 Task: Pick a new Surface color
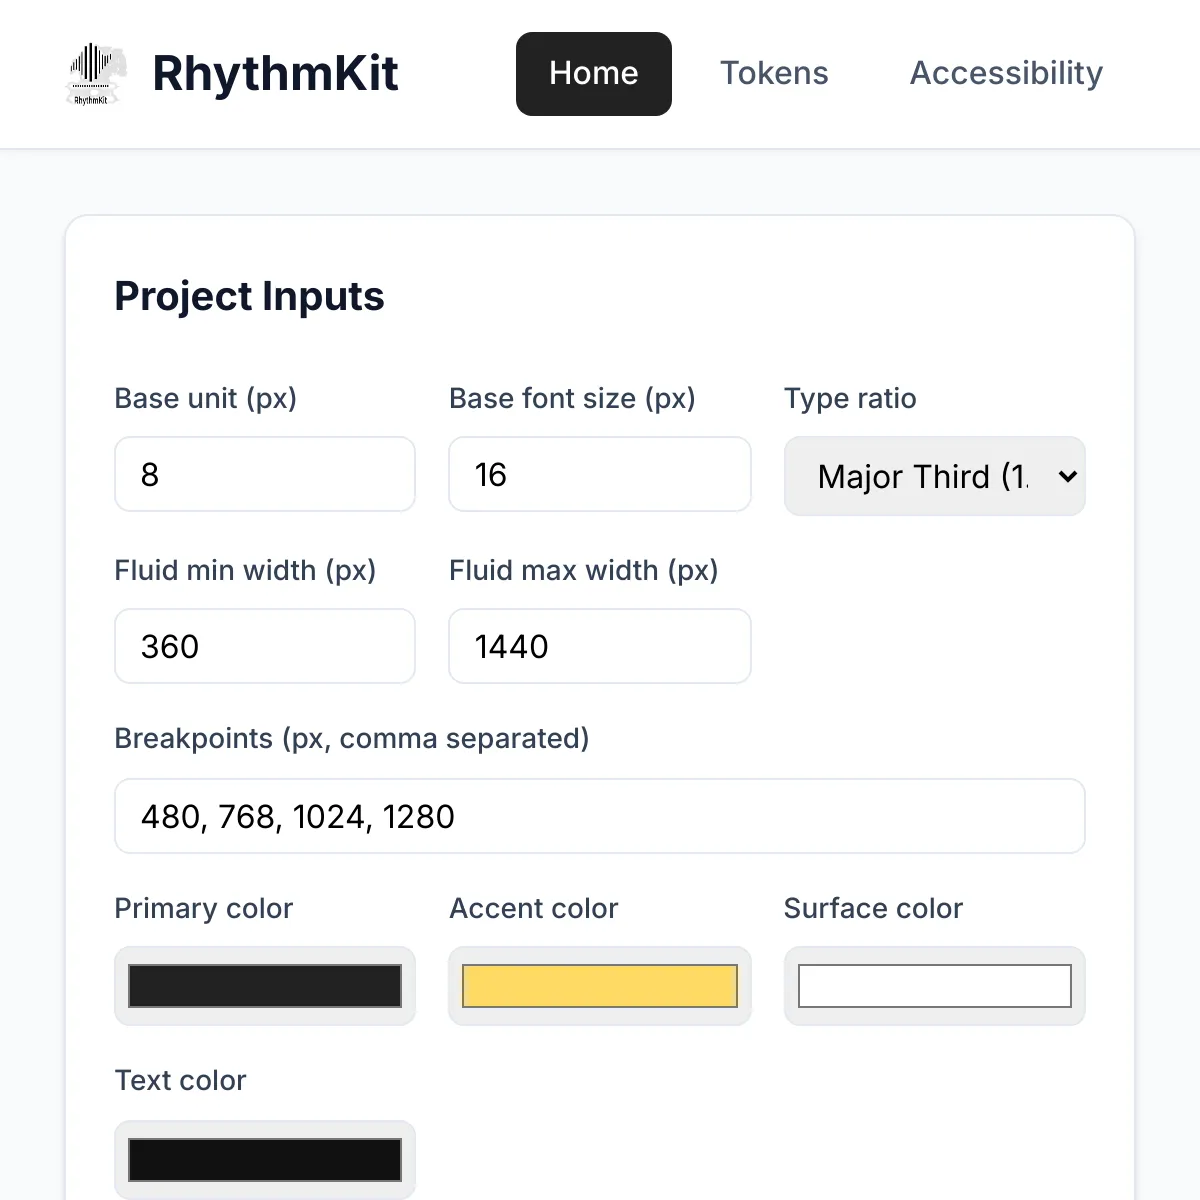[933, 986]
